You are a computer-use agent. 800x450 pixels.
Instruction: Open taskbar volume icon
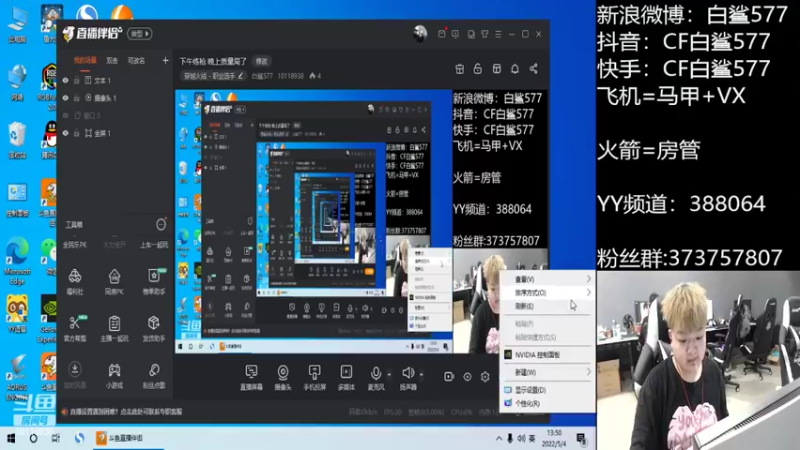click(521, 438)
